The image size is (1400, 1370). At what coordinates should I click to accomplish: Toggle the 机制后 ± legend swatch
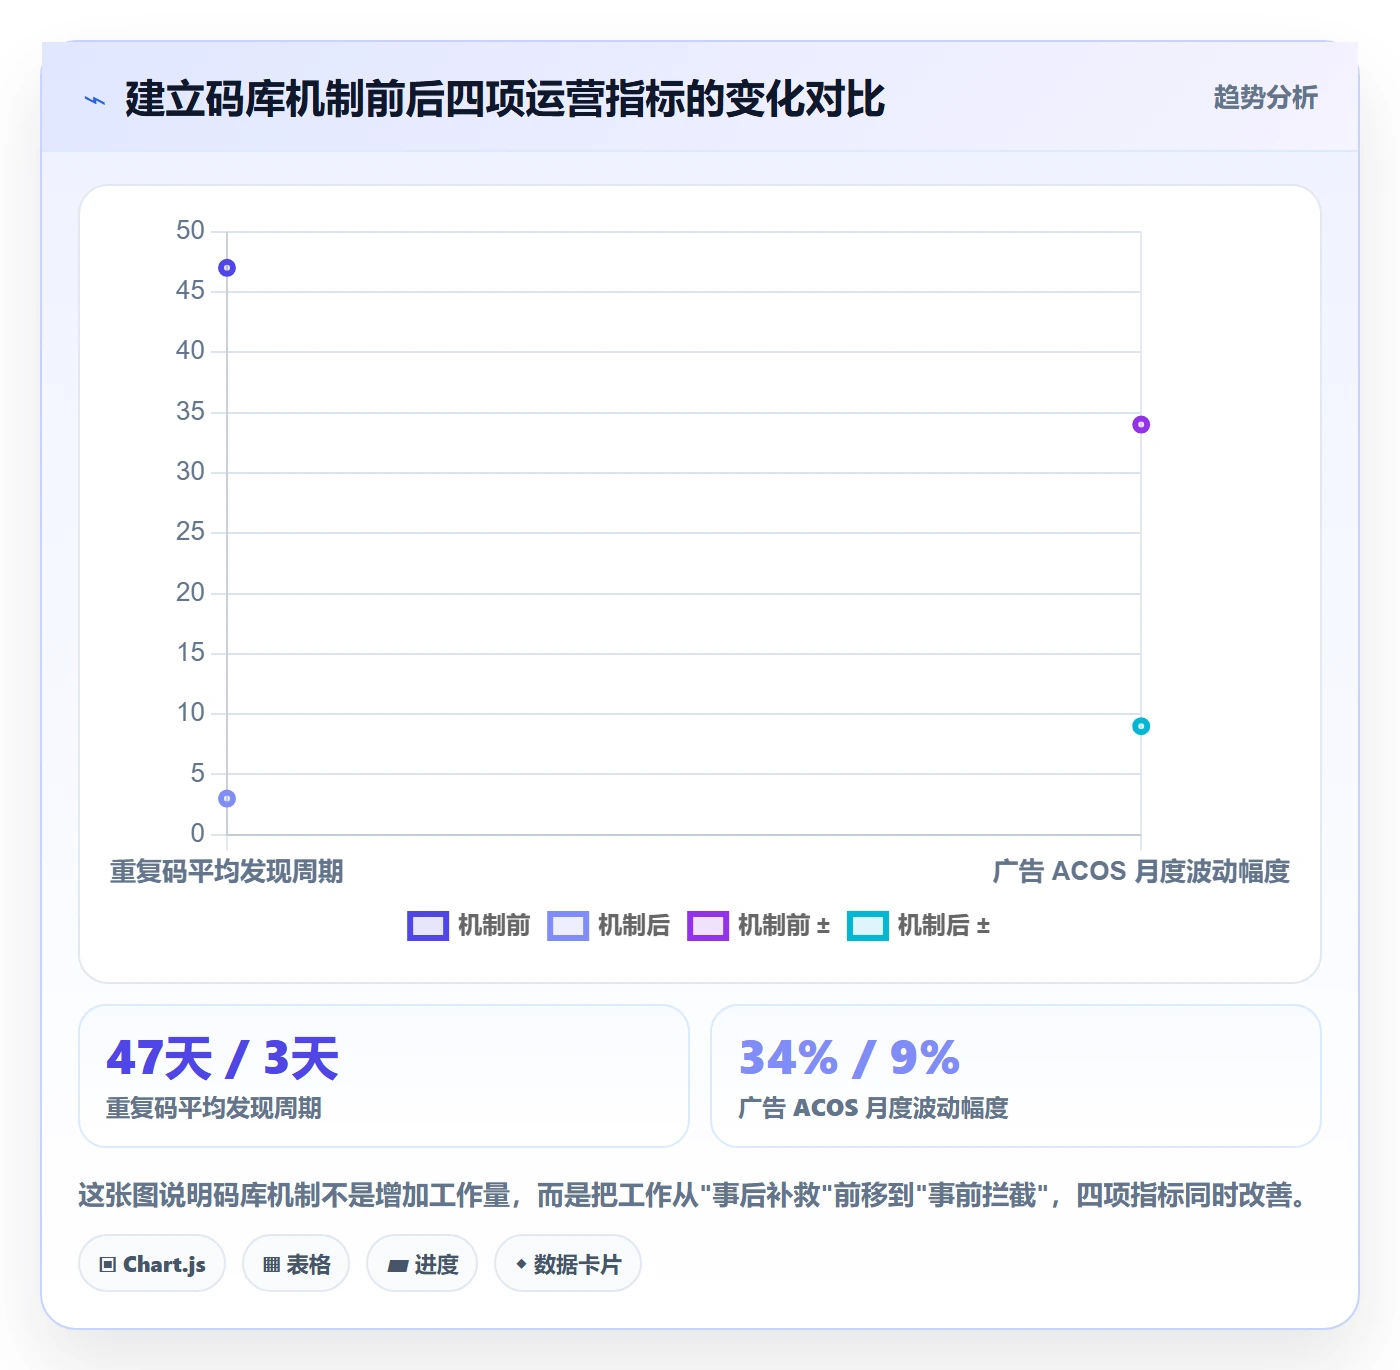tap(868, 926)
